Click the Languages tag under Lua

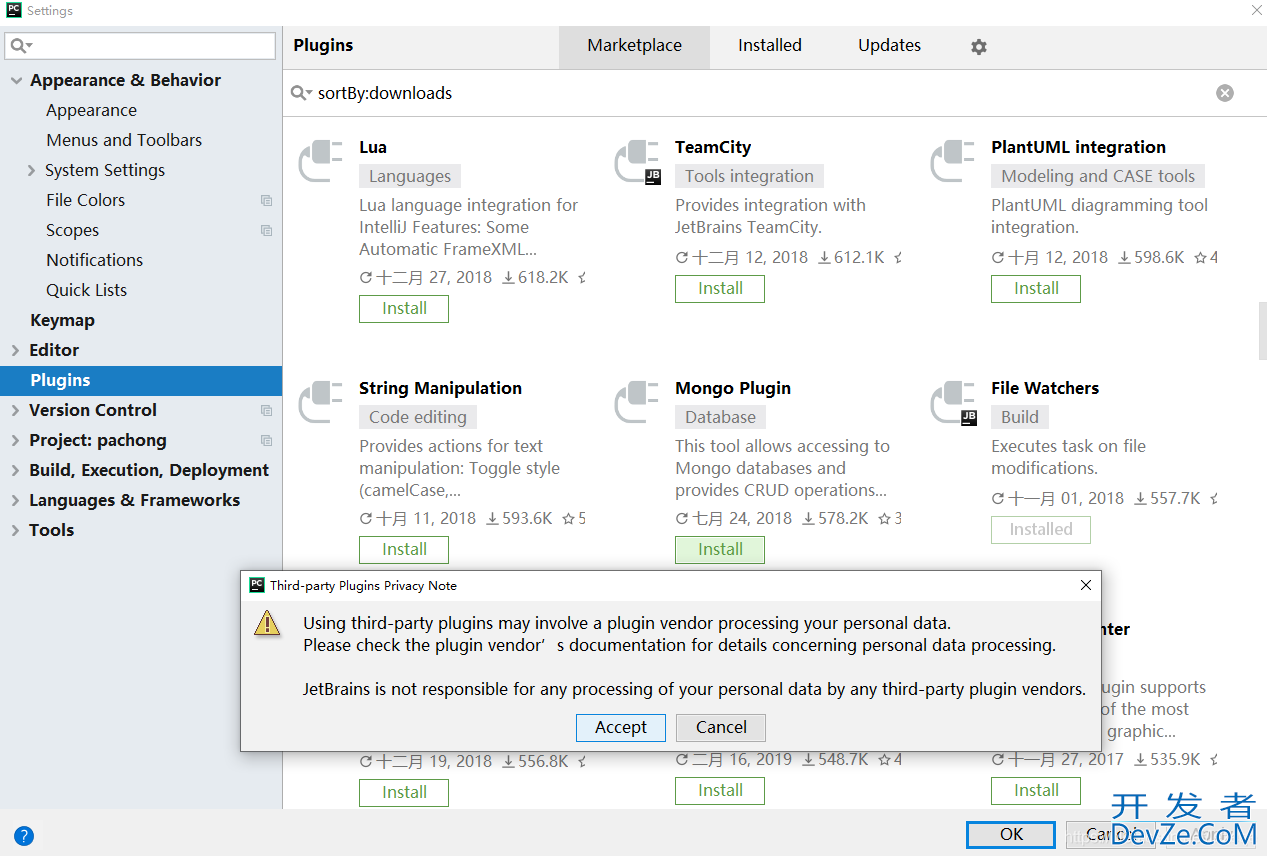[410, 176]
